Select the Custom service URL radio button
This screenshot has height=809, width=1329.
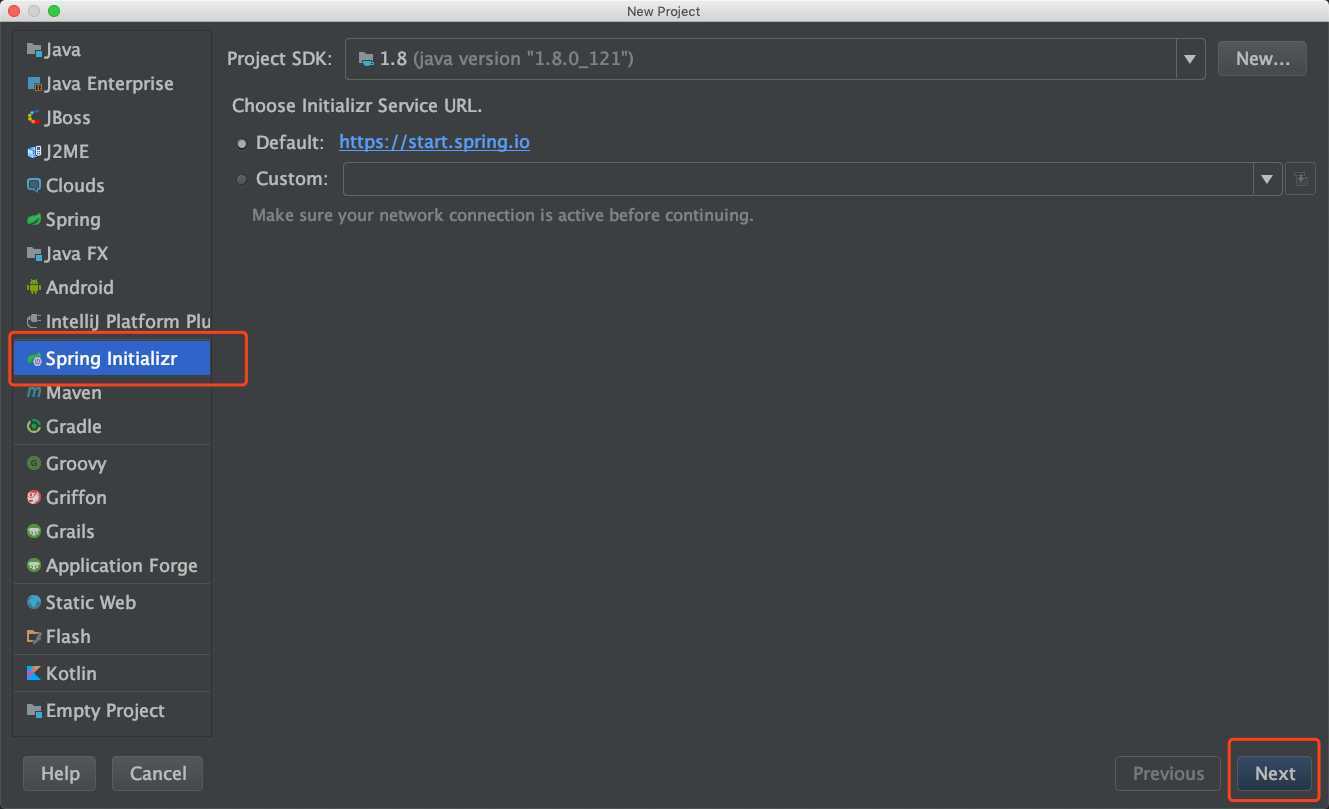[242, 179]
